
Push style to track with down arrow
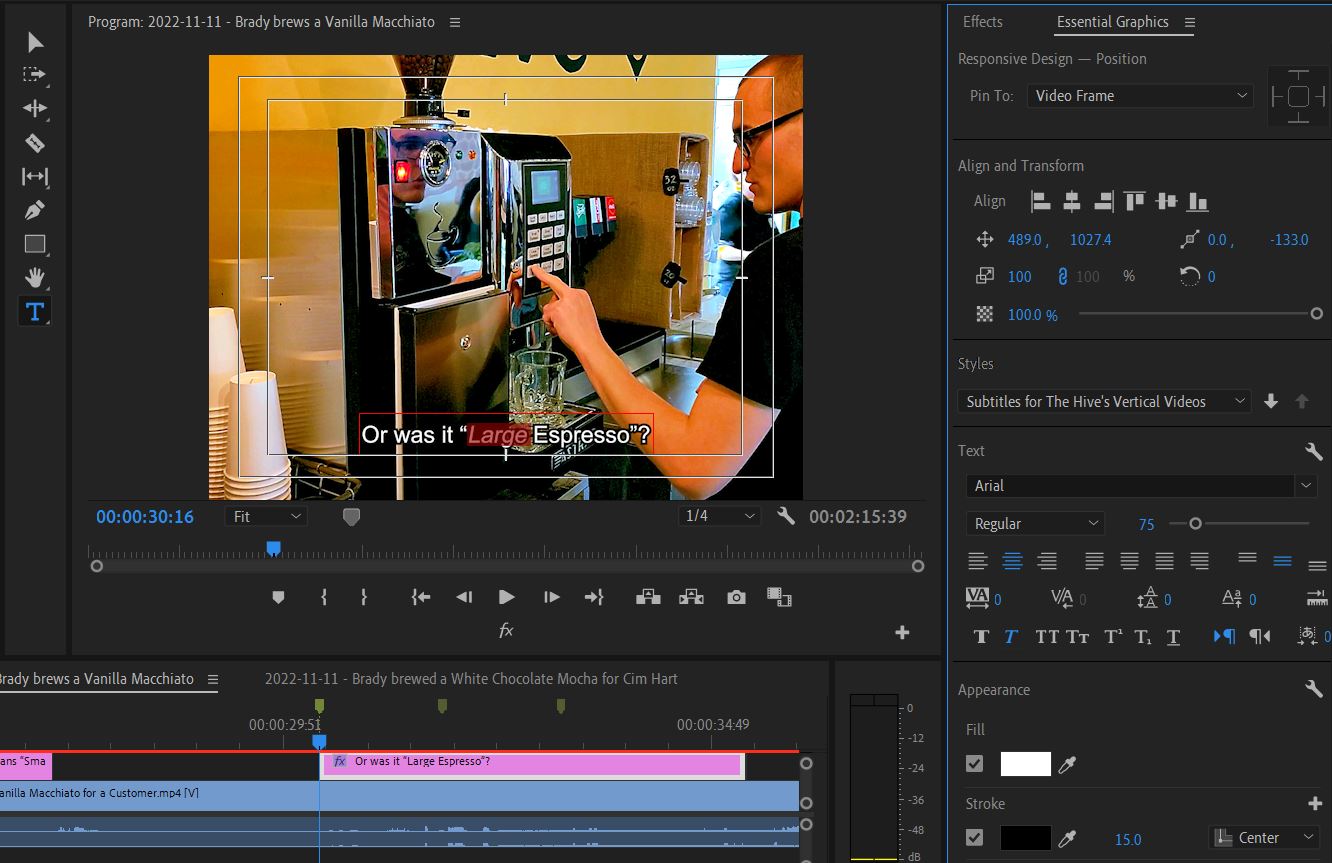[1271, 401]
